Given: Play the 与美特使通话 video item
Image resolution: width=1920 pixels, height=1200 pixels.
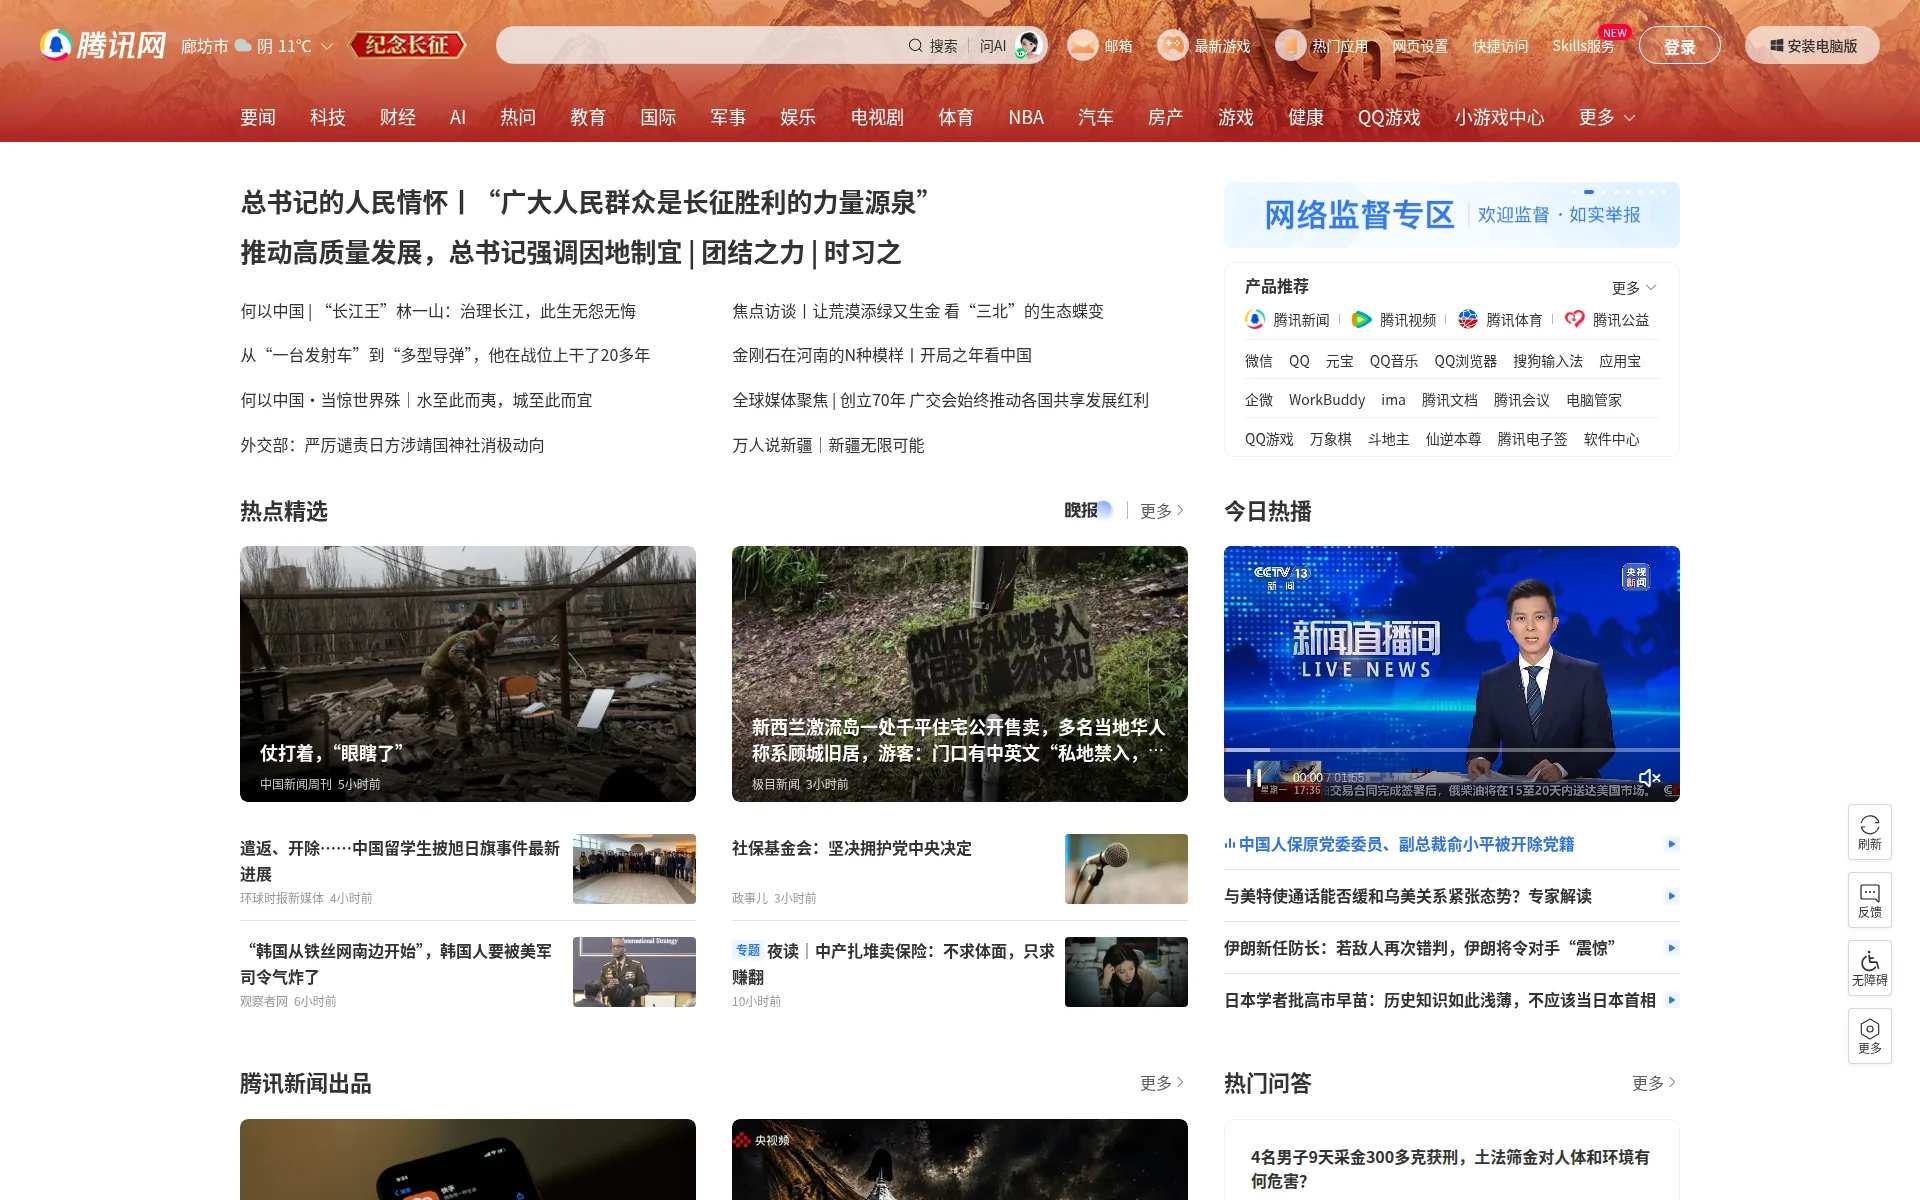Looking at the screenshot, I should click(1671, 896).
